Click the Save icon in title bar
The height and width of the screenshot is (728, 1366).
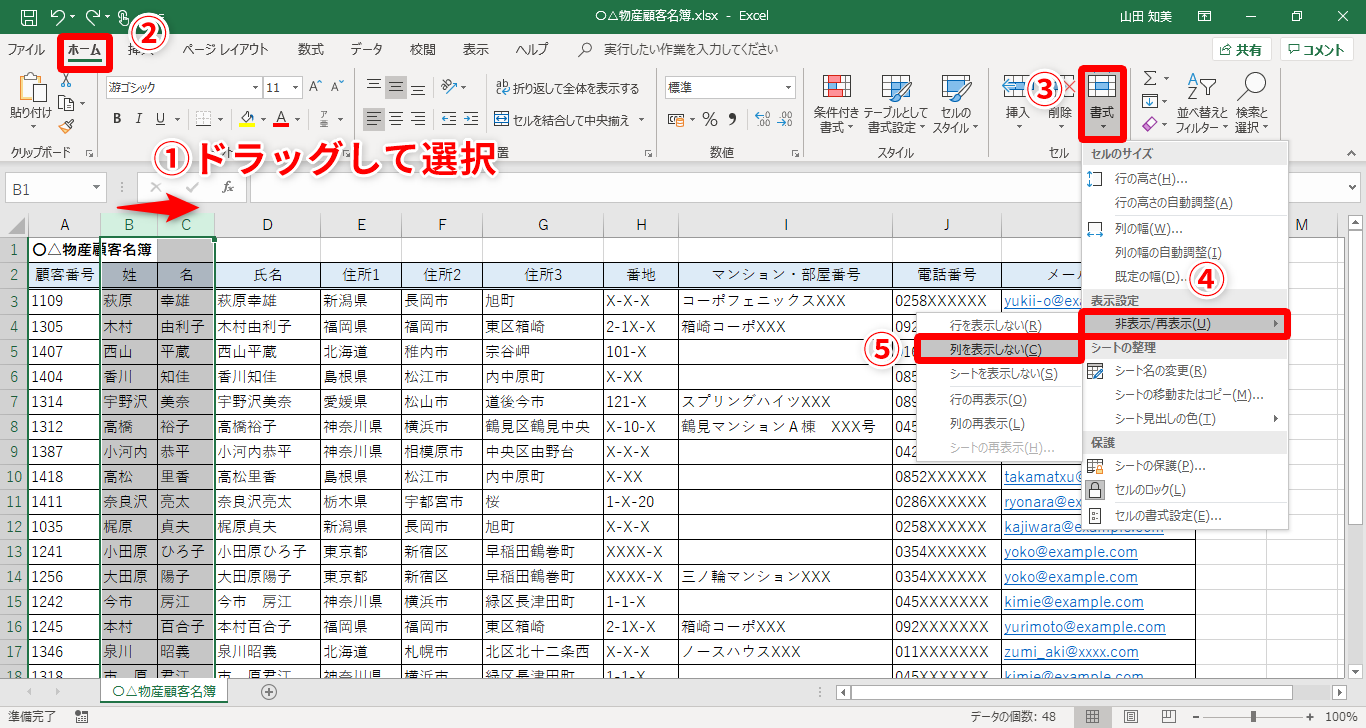point(29,16)
